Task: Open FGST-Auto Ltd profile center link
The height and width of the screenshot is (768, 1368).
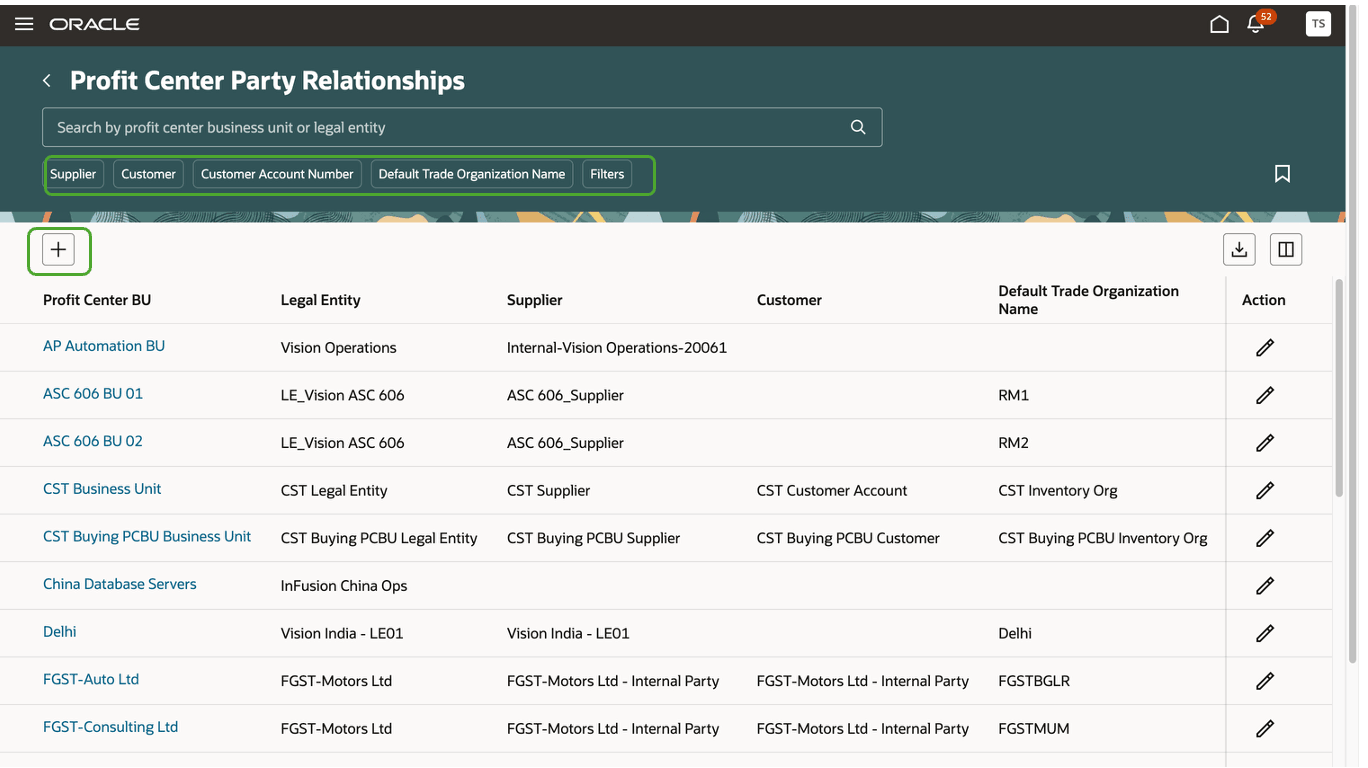Action: pos(91,679)
